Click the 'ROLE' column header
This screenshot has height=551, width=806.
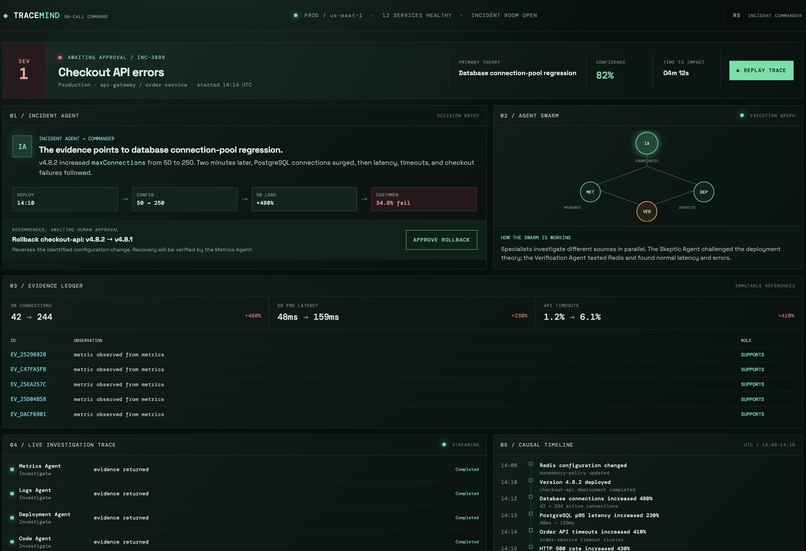(746, 340)
